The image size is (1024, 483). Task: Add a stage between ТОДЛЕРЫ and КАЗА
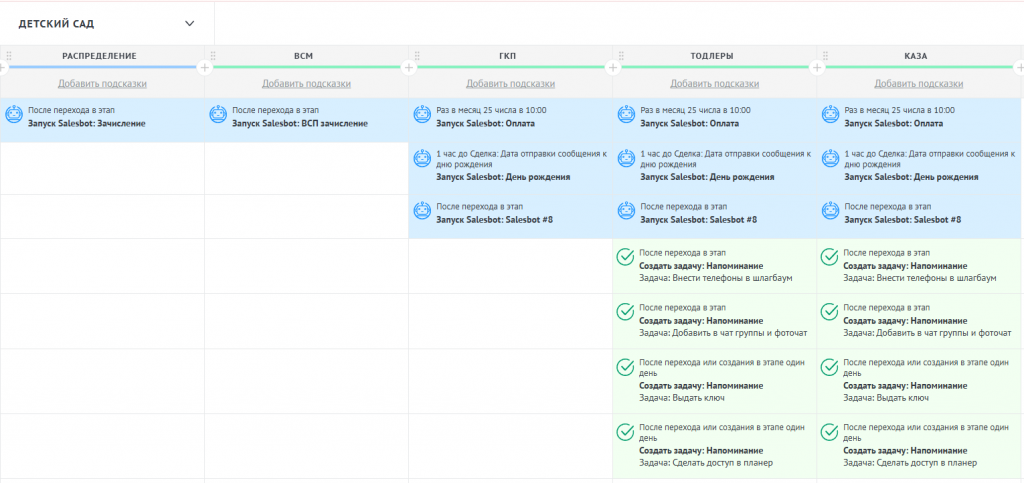[817, 67]
